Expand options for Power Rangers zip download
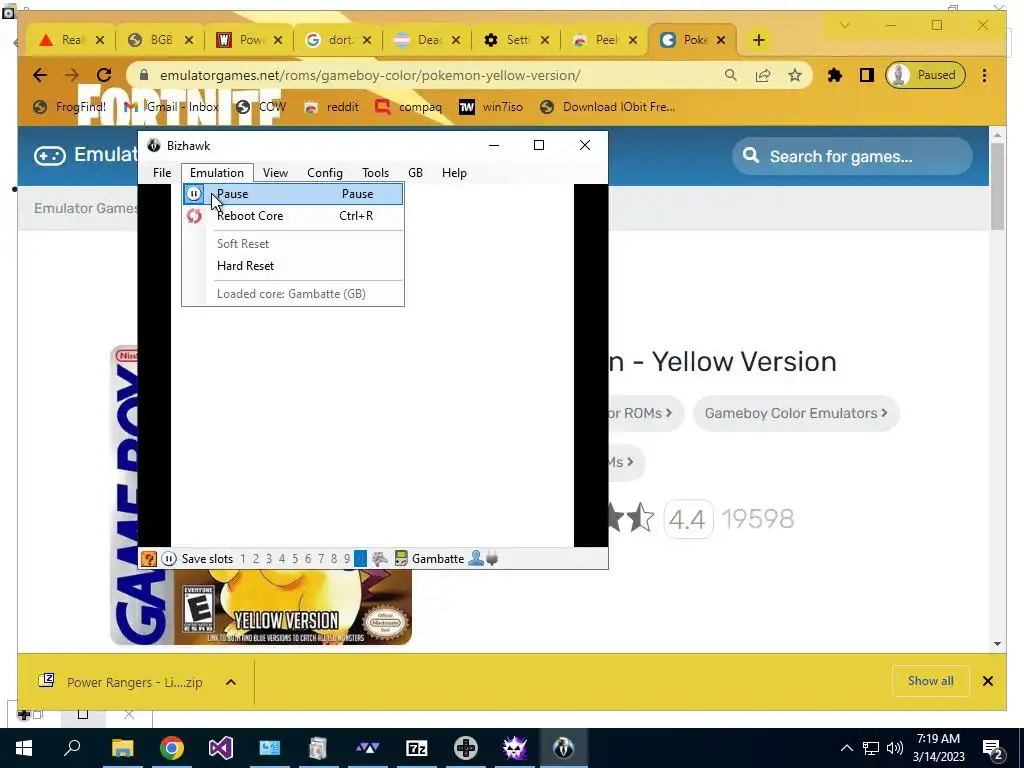Viewport: 1024px width, 768px height. click(231, 682)
